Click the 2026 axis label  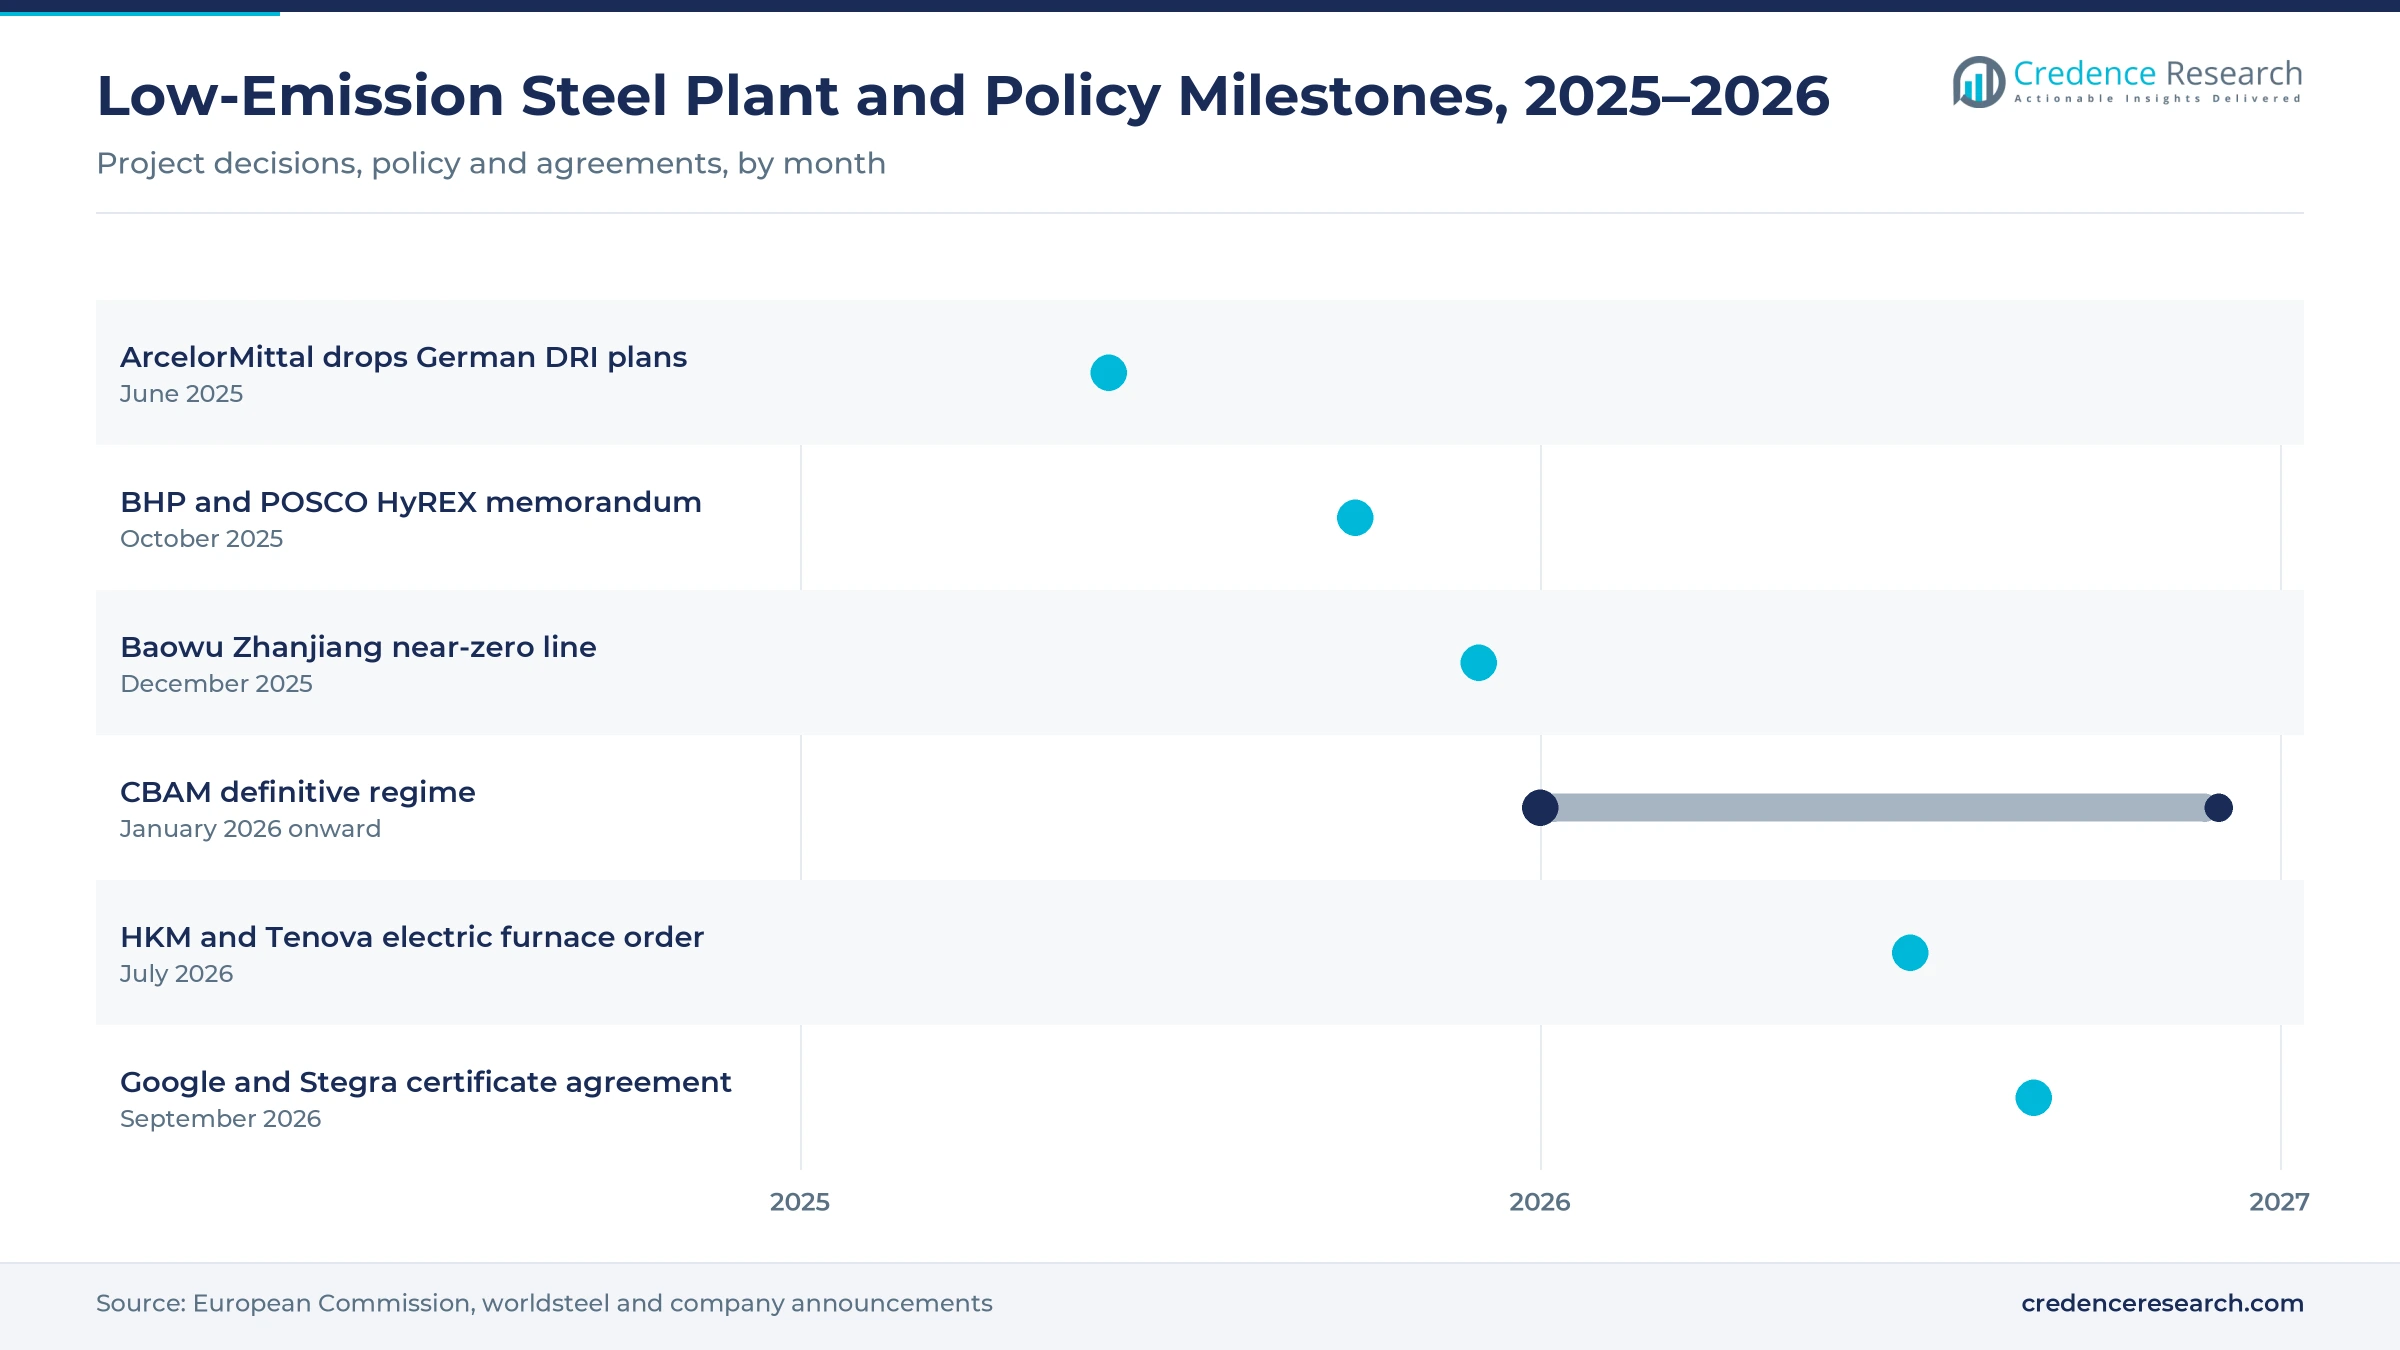(x=1540, y=1202)
